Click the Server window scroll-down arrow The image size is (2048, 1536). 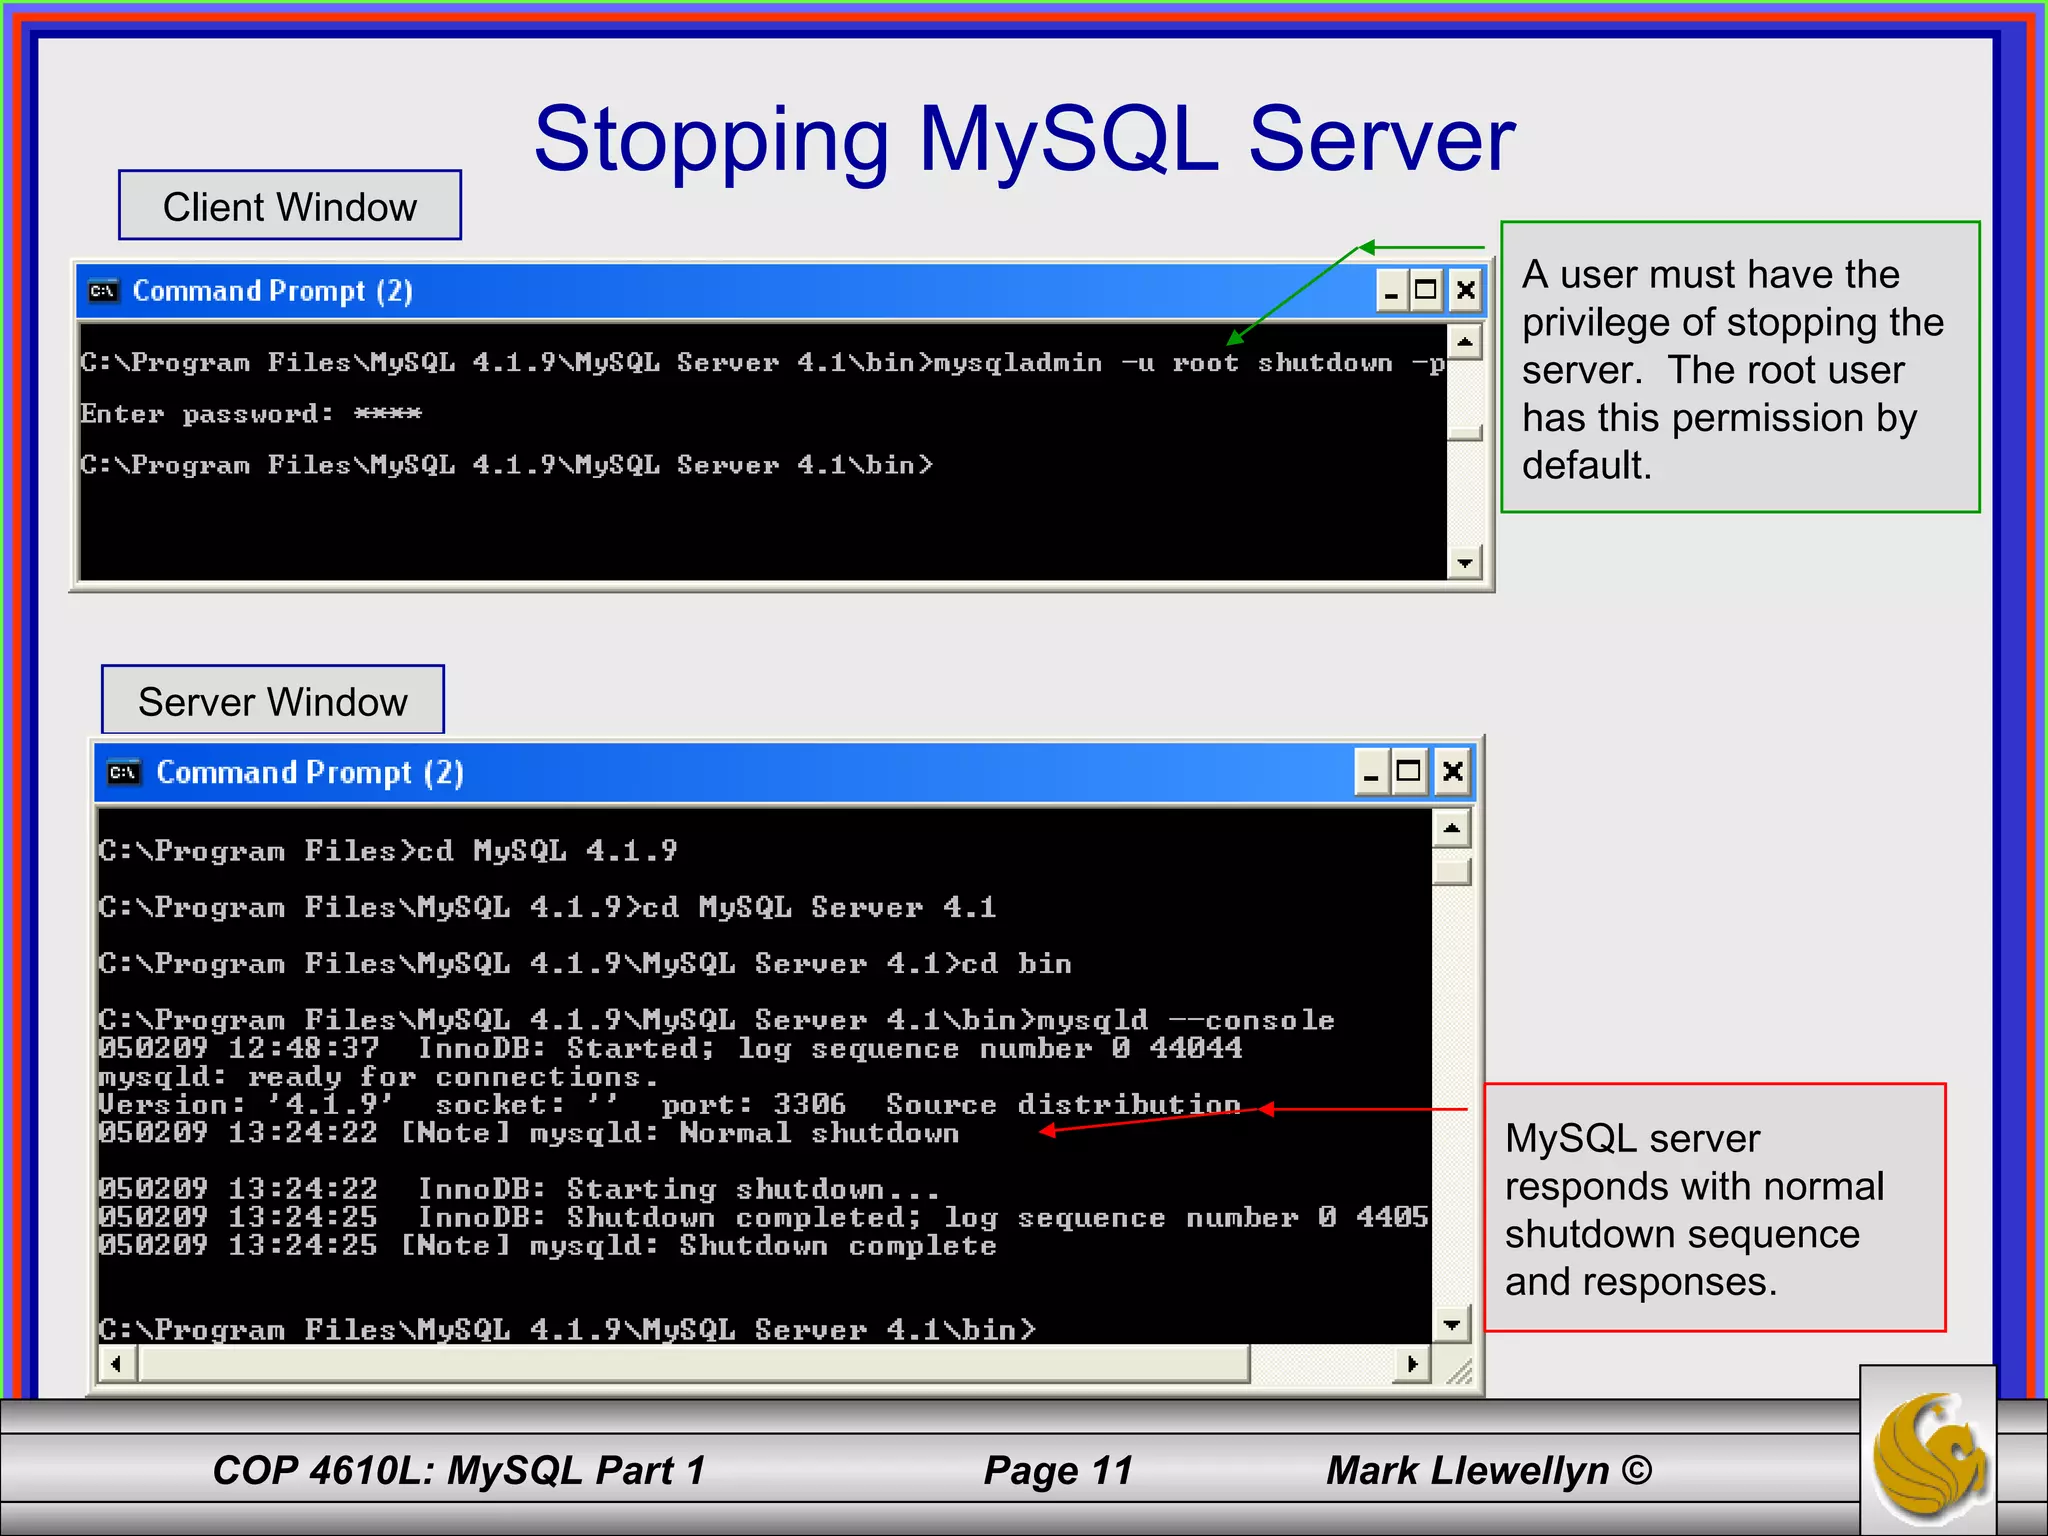pos(1452,1325)
